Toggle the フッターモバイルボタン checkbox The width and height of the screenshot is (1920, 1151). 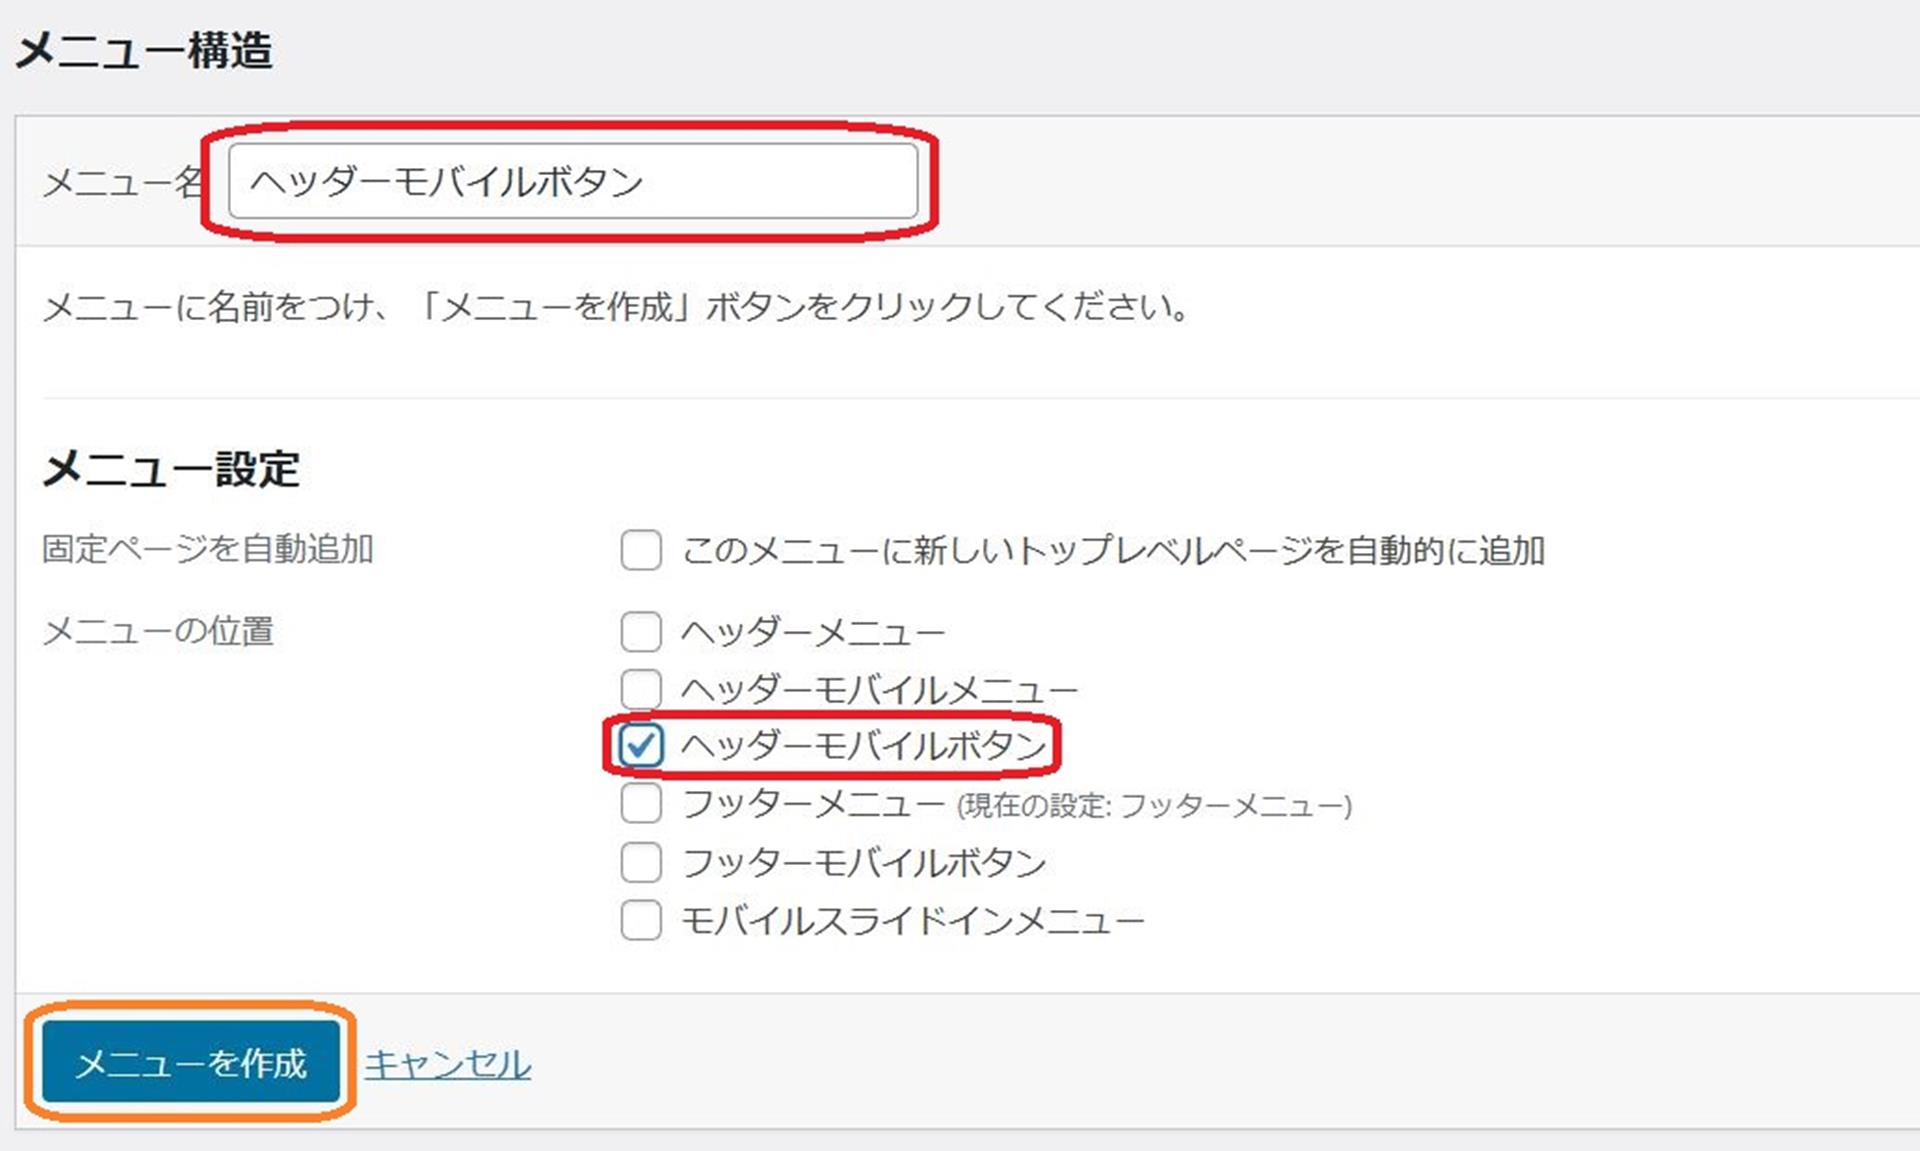click(641, 862)
